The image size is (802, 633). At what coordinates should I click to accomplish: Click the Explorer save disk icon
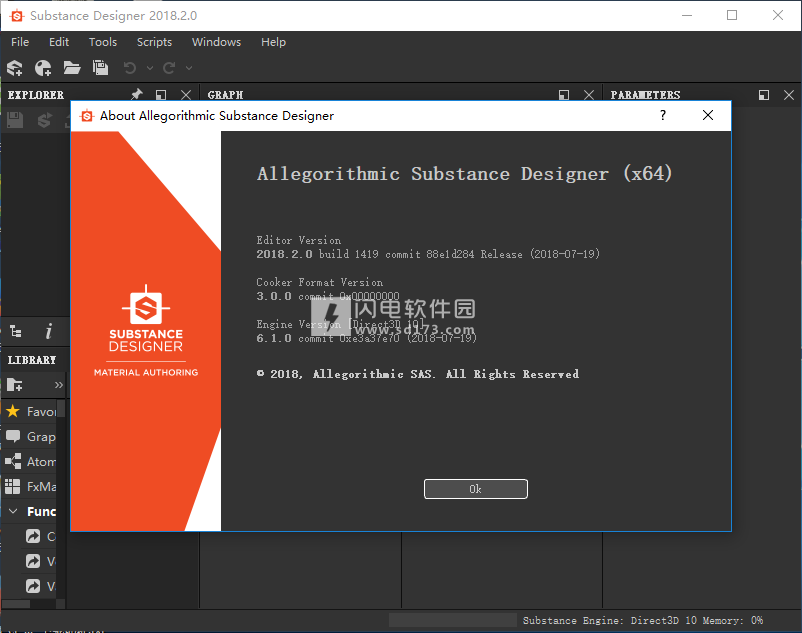[15, 120]
